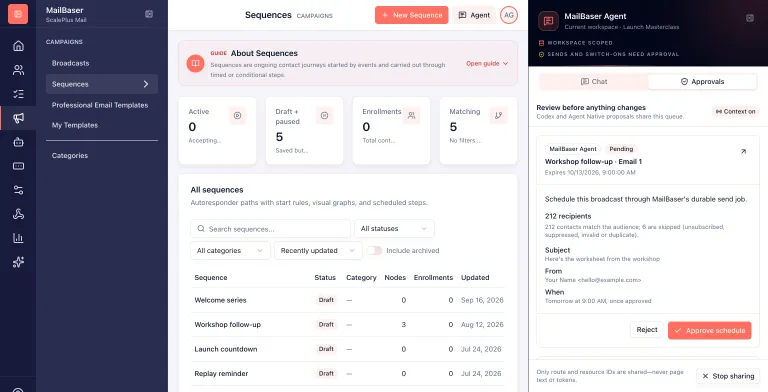Image resolution: width=768 pixels, height=392 pixels.
Task: Click the Draft + paused card icon
Action: (324, 116)
